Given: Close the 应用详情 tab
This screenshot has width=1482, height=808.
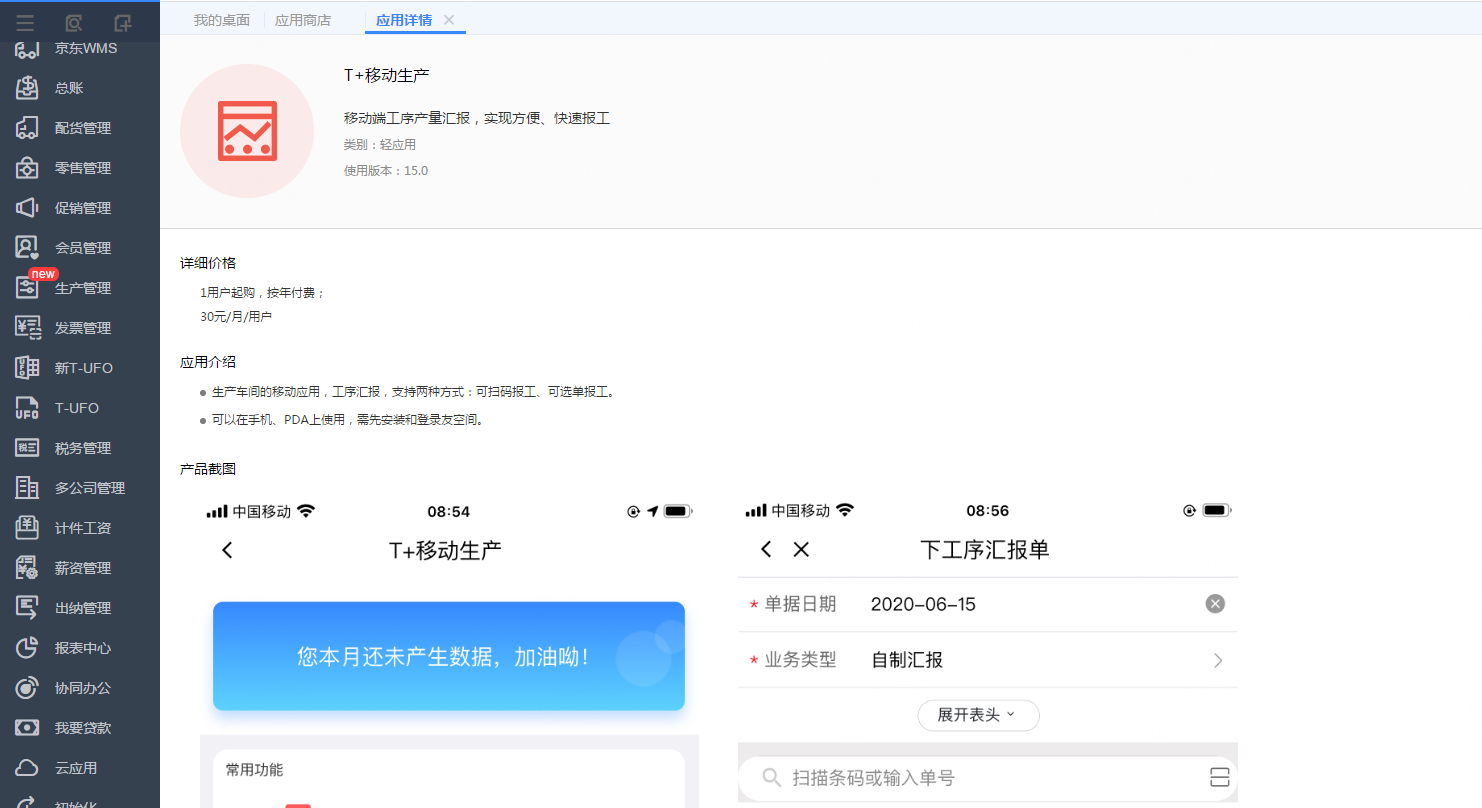Looking at the screenshot, I should 449,20.
